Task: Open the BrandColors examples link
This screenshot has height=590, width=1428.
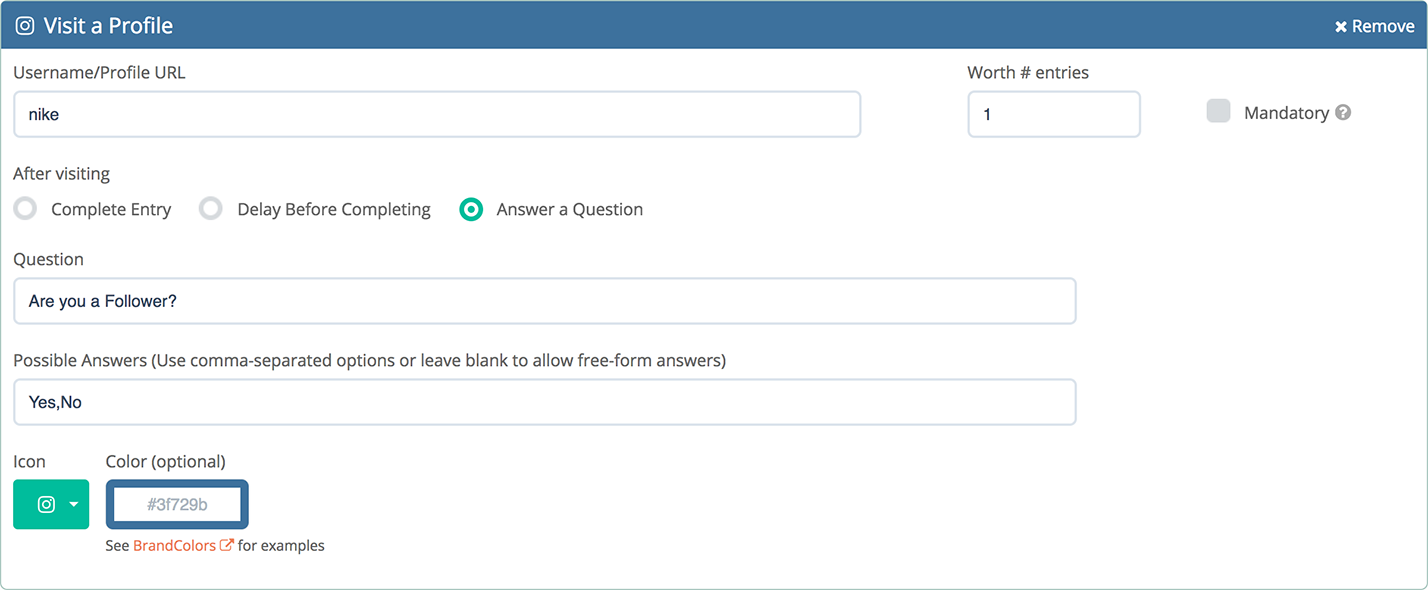Action: pos(174,546)
